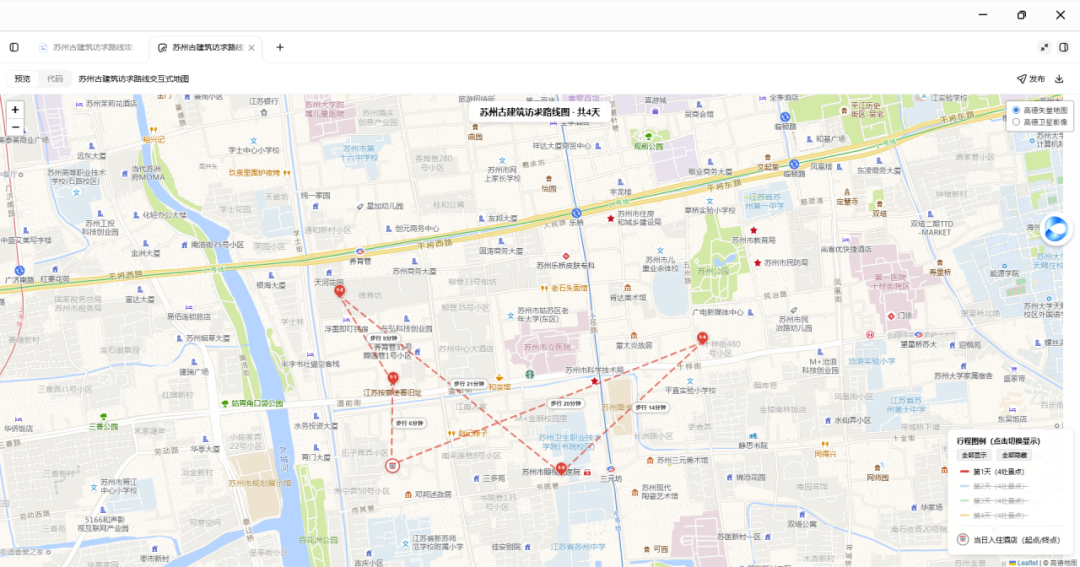Viewport: 1080px width, 567px height.
Task: Click the 三元坊 subway station icon
Action: [610, 469]
